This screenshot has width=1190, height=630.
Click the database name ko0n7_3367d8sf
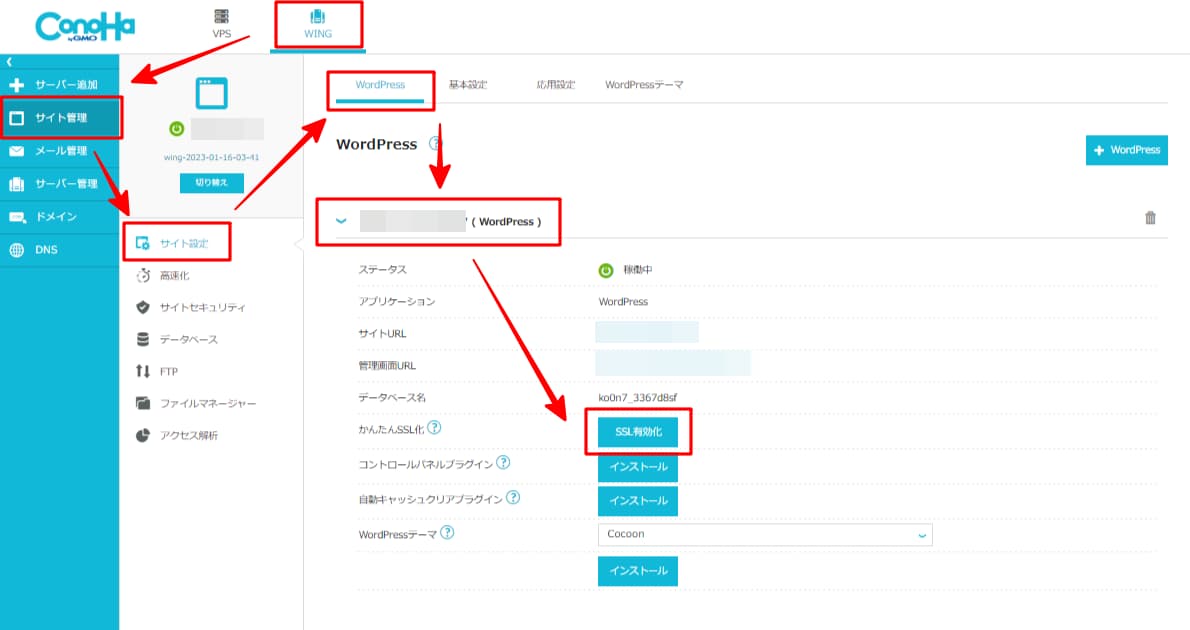[x=638, y=398]
